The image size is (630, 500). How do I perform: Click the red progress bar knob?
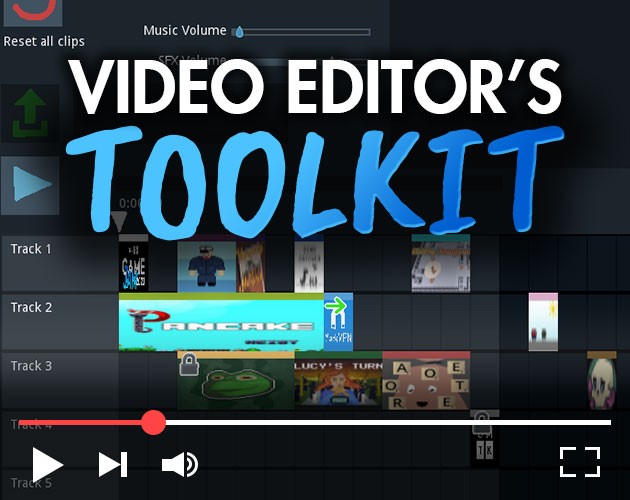click(x=153, y=422)
